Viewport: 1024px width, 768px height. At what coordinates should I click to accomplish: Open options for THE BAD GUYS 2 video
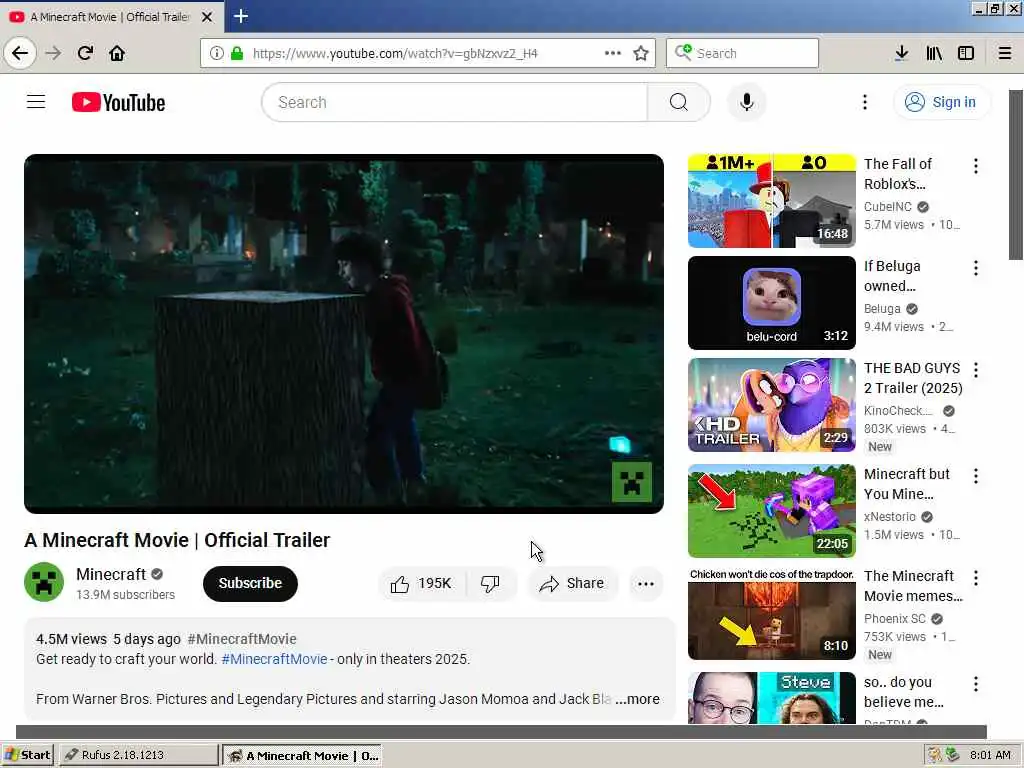pos(976,370)
